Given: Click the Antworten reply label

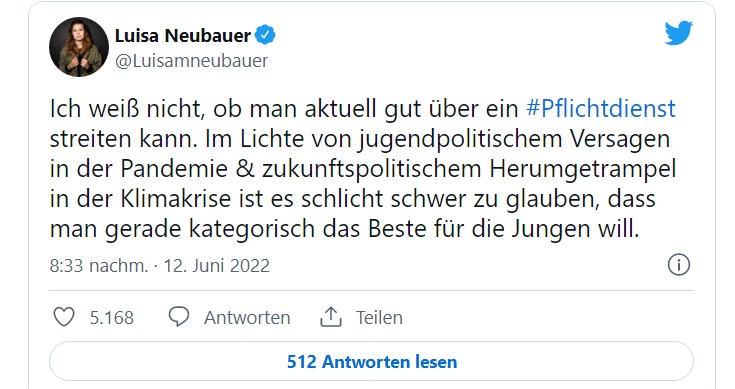Looking at the screenshot, I should coord(247,318).
